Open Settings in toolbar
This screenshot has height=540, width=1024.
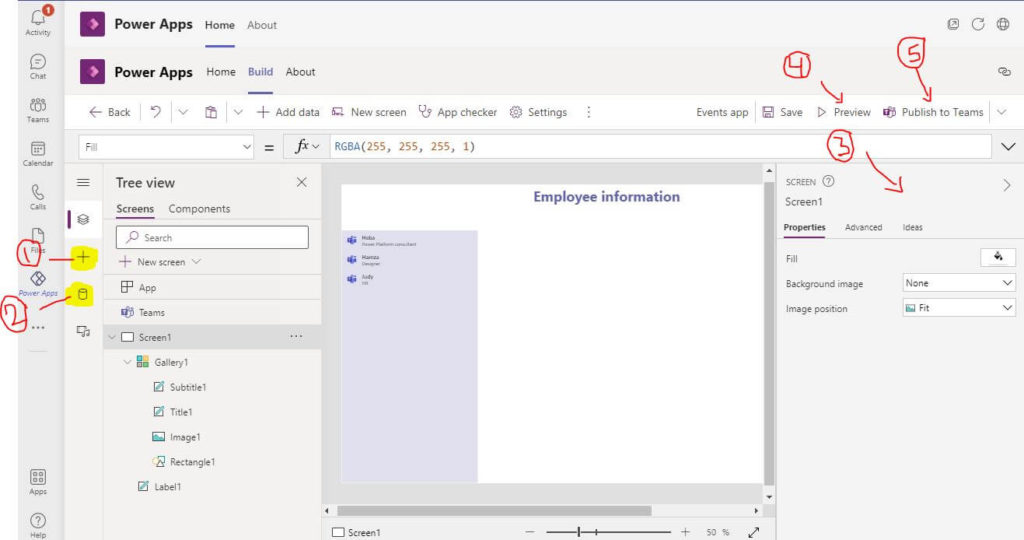pos(538,112)
